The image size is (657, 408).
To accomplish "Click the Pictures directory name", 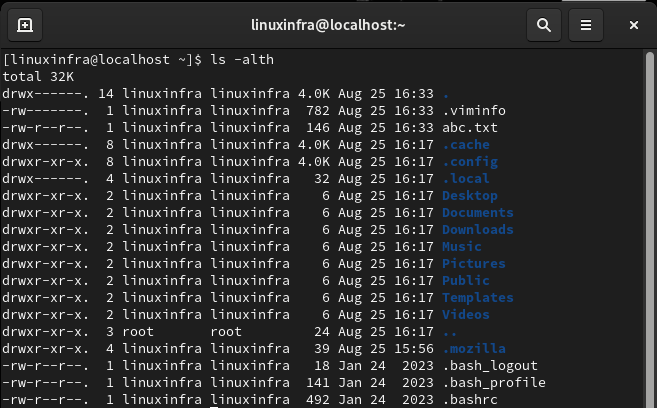I will (x=474, y=263).
